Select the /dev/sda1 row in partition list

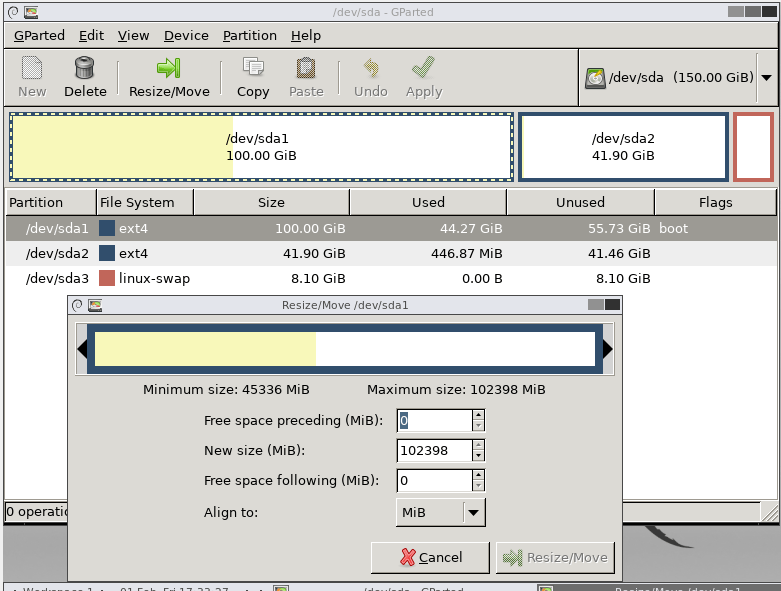click(x=391, y=229)
